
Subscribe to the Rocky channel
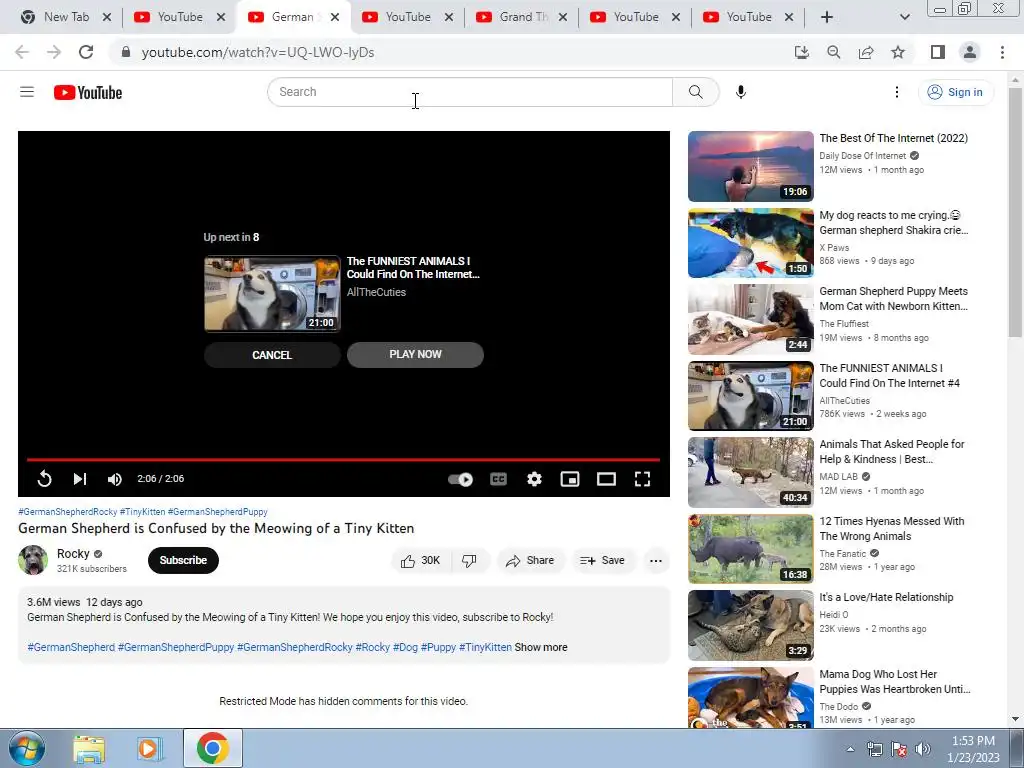coord(184,560)
